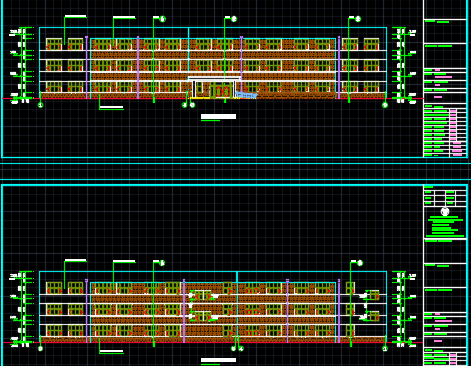
Task: Click the light-blue highlighted object beside the entrance
Action: [x=246, y=95]
